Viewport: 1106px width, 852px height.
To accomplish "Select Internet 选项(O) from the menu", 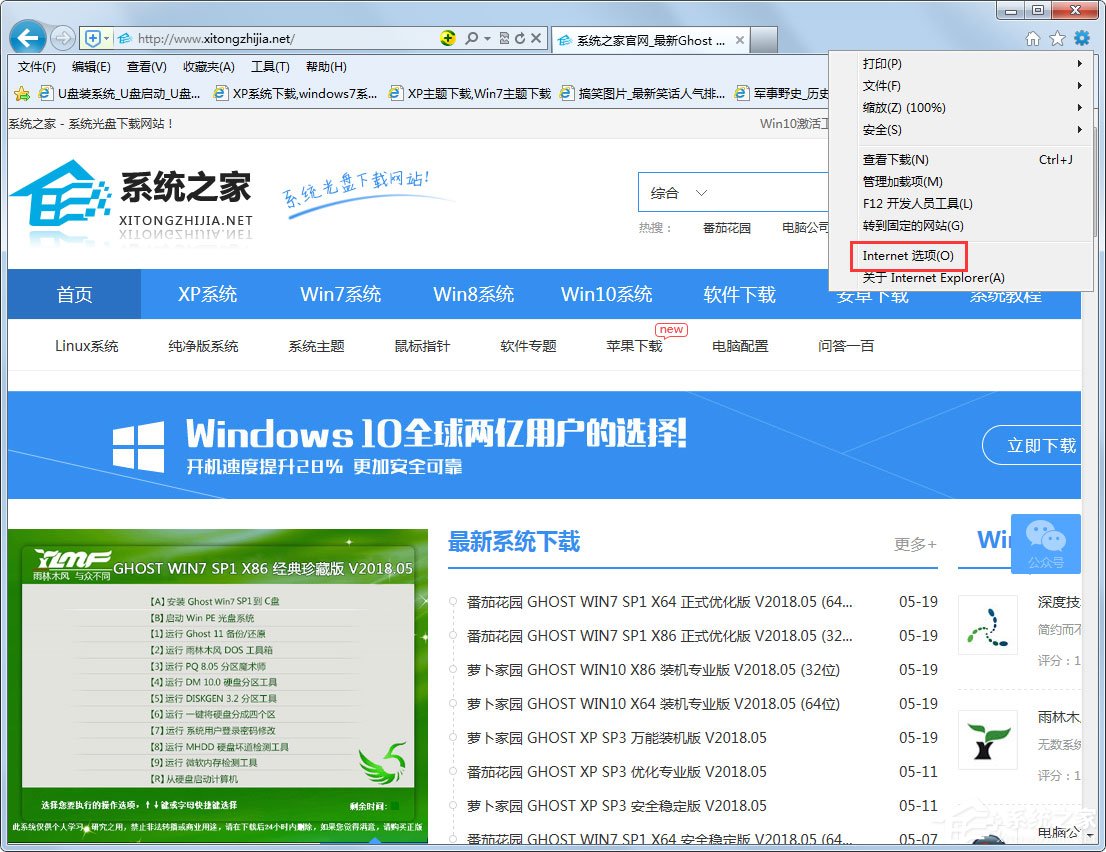I will 908,256.
